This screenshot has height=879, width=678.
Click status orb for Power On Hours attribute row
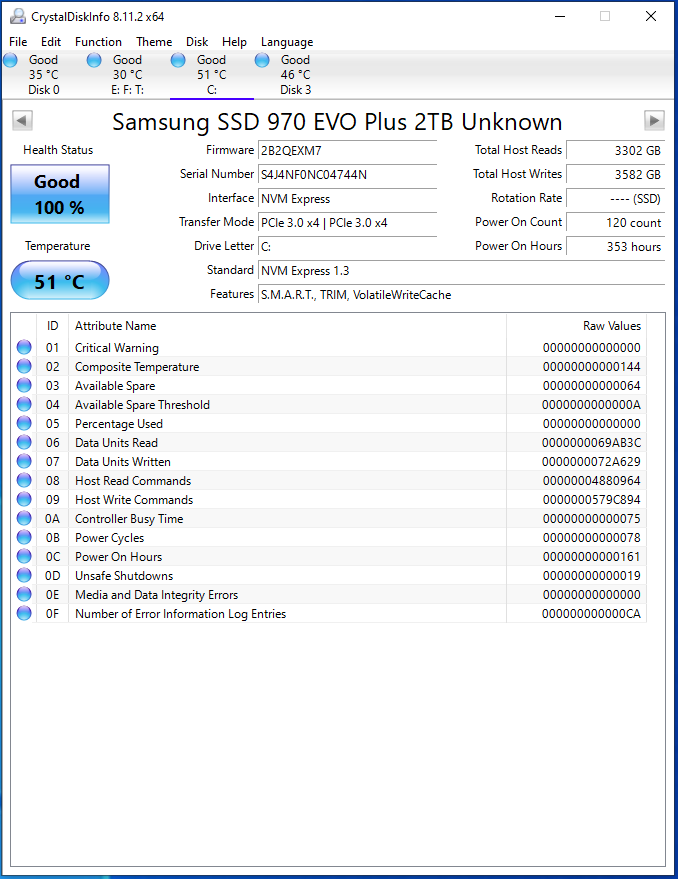click(24, 557)
